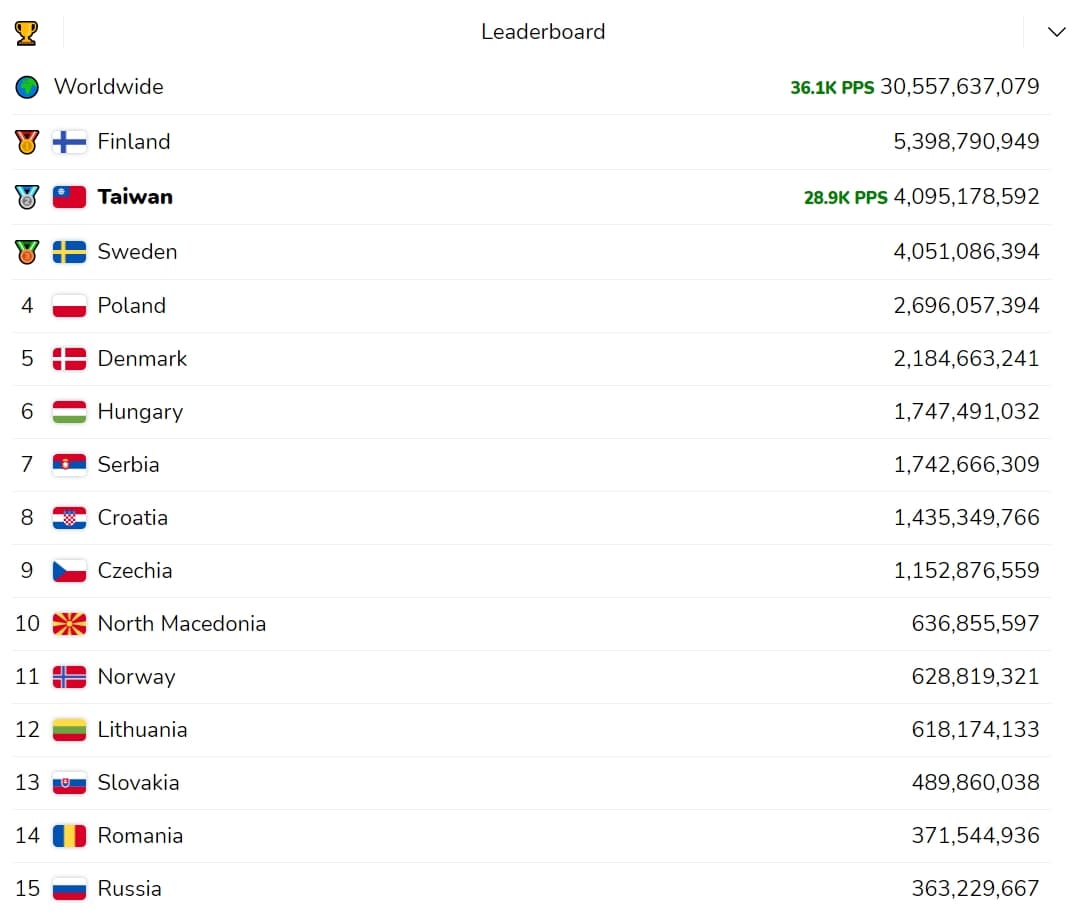The height and width of the screenshot is (911, 1068).
Task: Click Finland's gold medal icon
Action: pos(27,142)
